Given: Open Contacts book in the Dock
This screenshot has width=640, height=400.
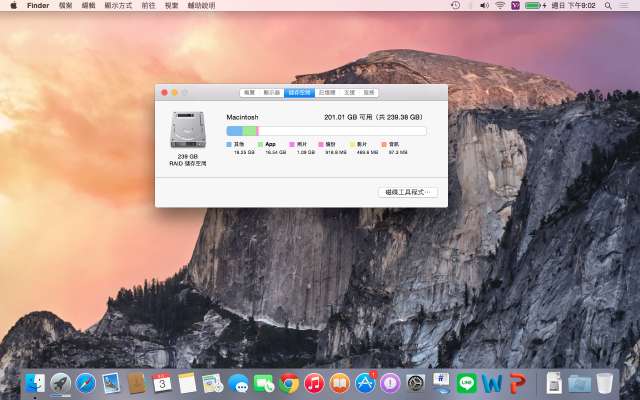Looking at the screenshot, I should (x=136, y=384).
